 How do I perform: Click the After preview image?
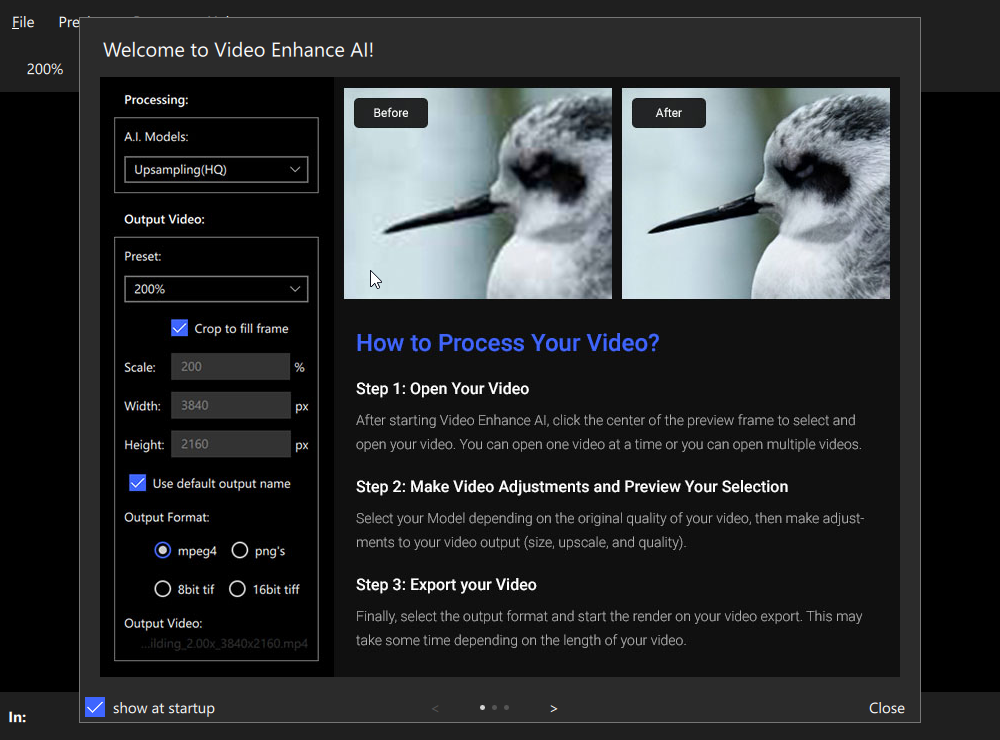756,193
